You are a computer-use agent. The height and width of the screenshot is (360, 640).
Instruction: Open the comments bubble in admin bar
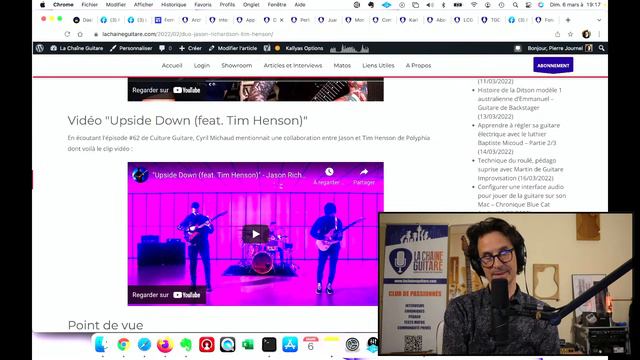pyautogui.click(x=165, y=48)
